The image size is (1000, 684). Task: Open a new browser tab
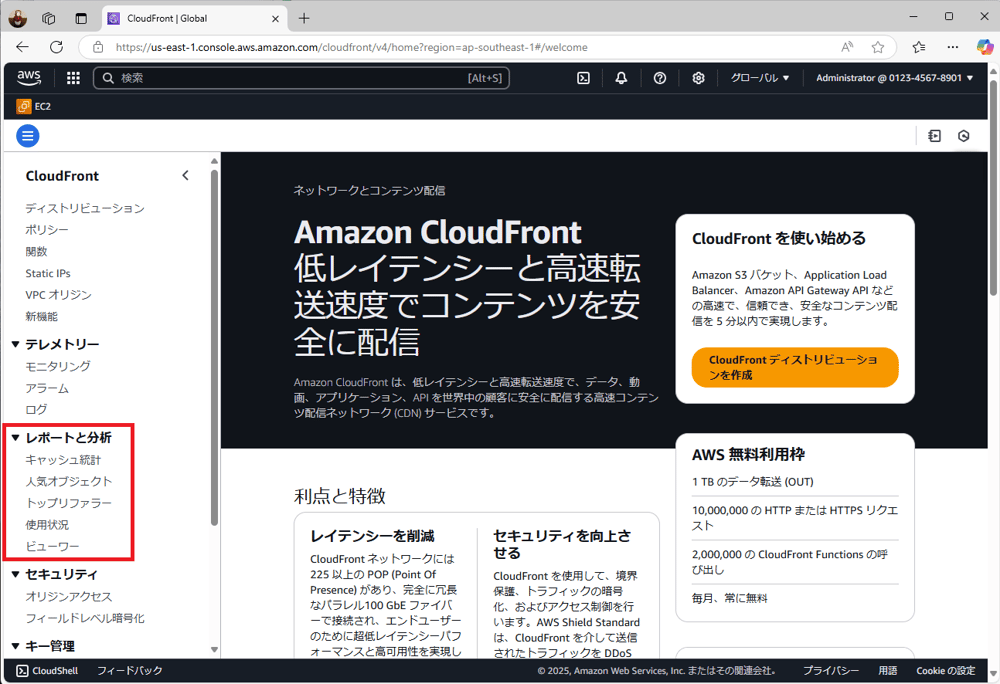(x=304, y=18)
